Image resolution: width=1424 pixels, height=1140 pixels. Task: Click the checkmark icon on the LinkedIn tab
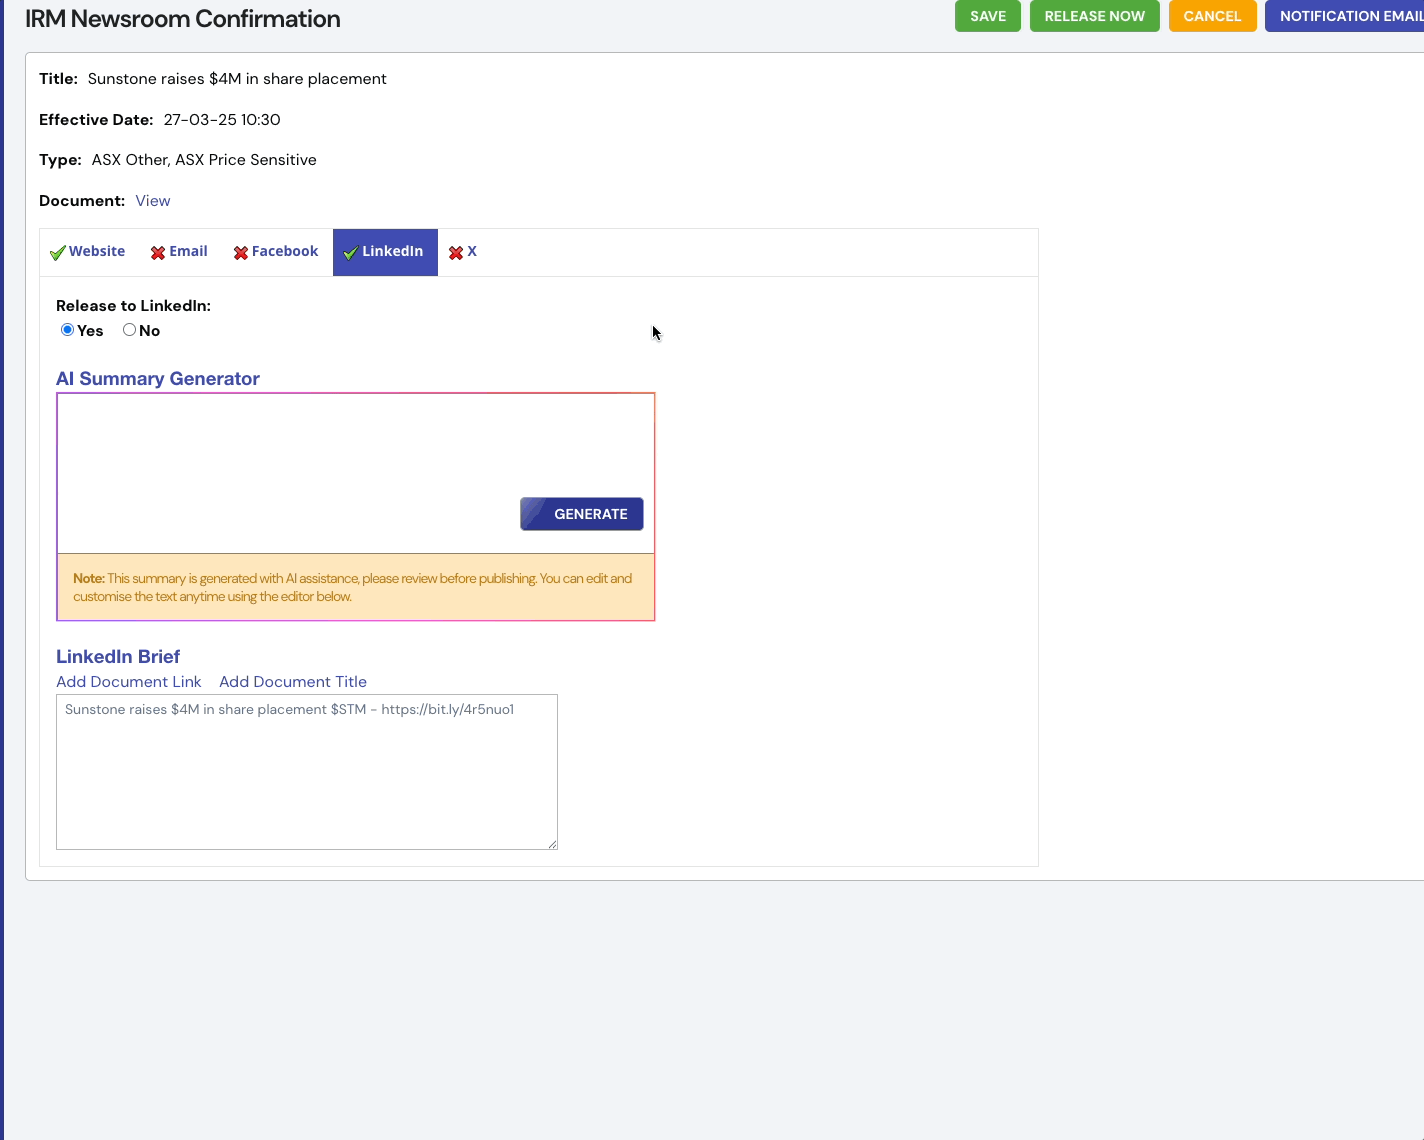click(350, 252)
